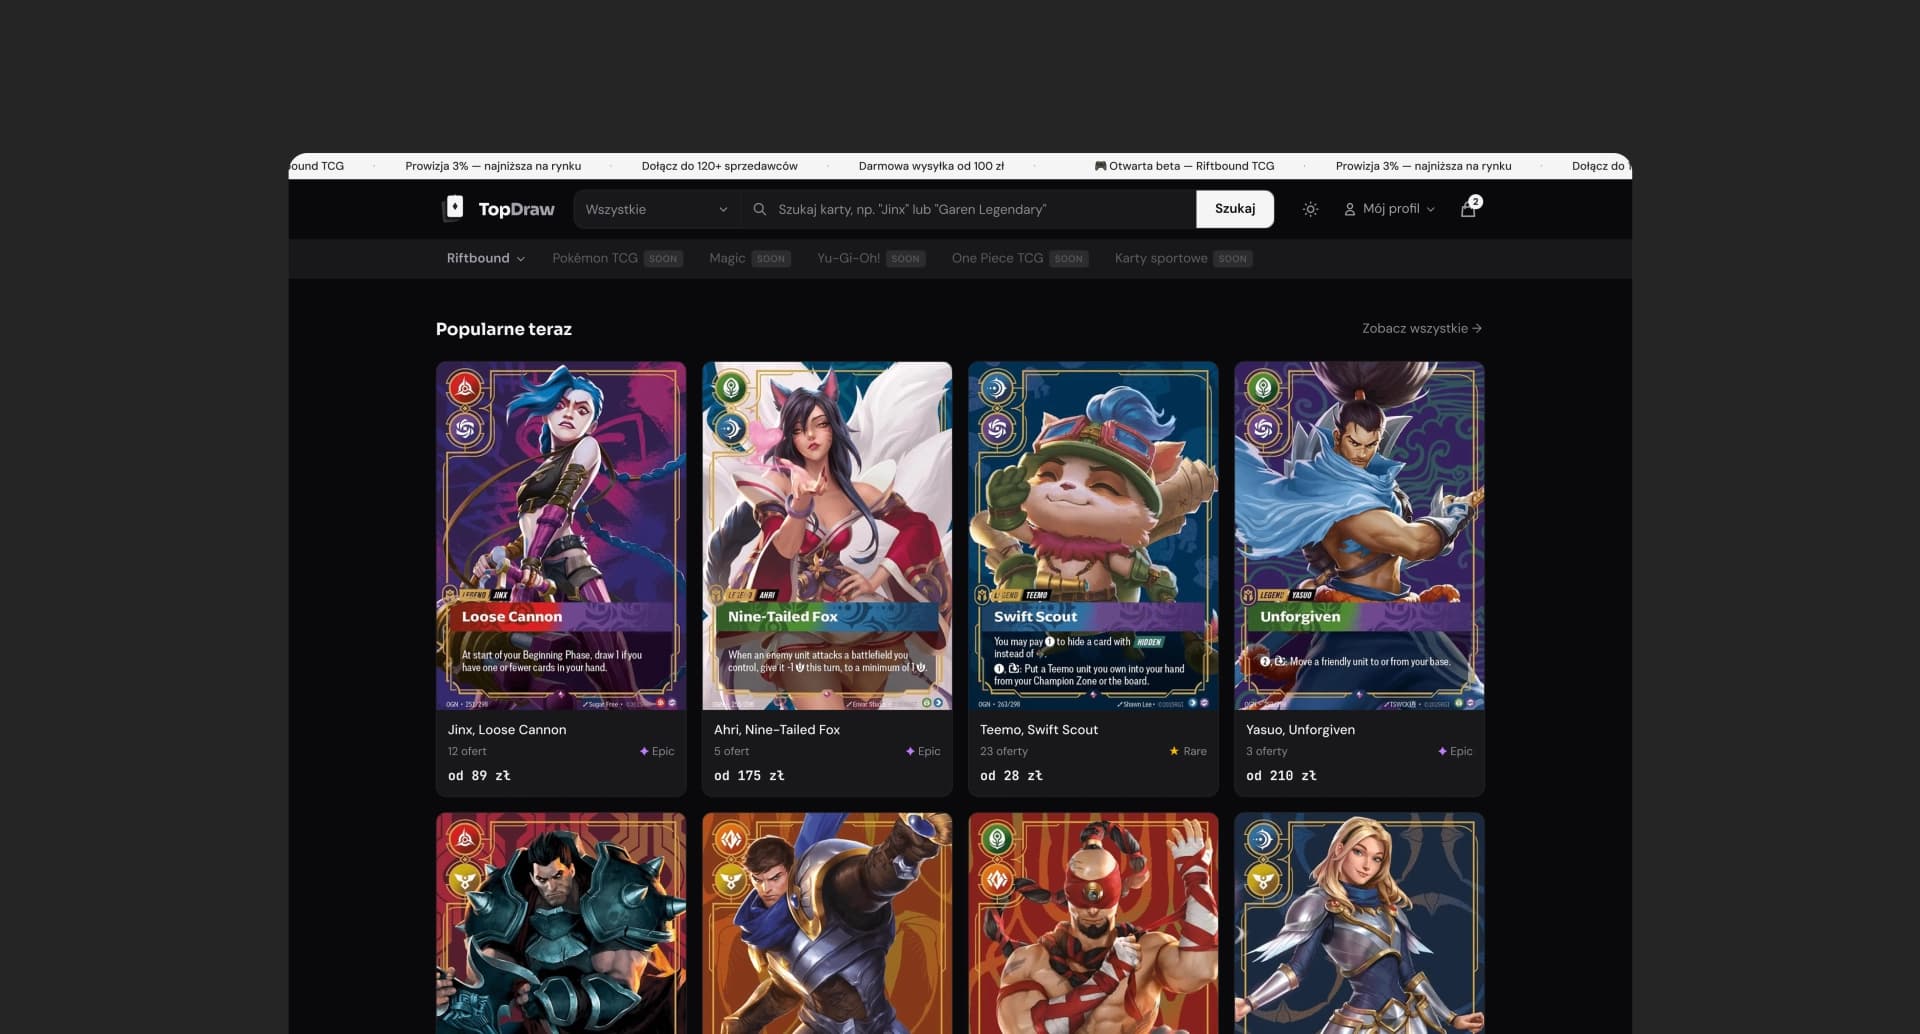Select the Magic nav item
Image resolution: width=1920 pixels, height=1034 pixels.
(727, 258)
